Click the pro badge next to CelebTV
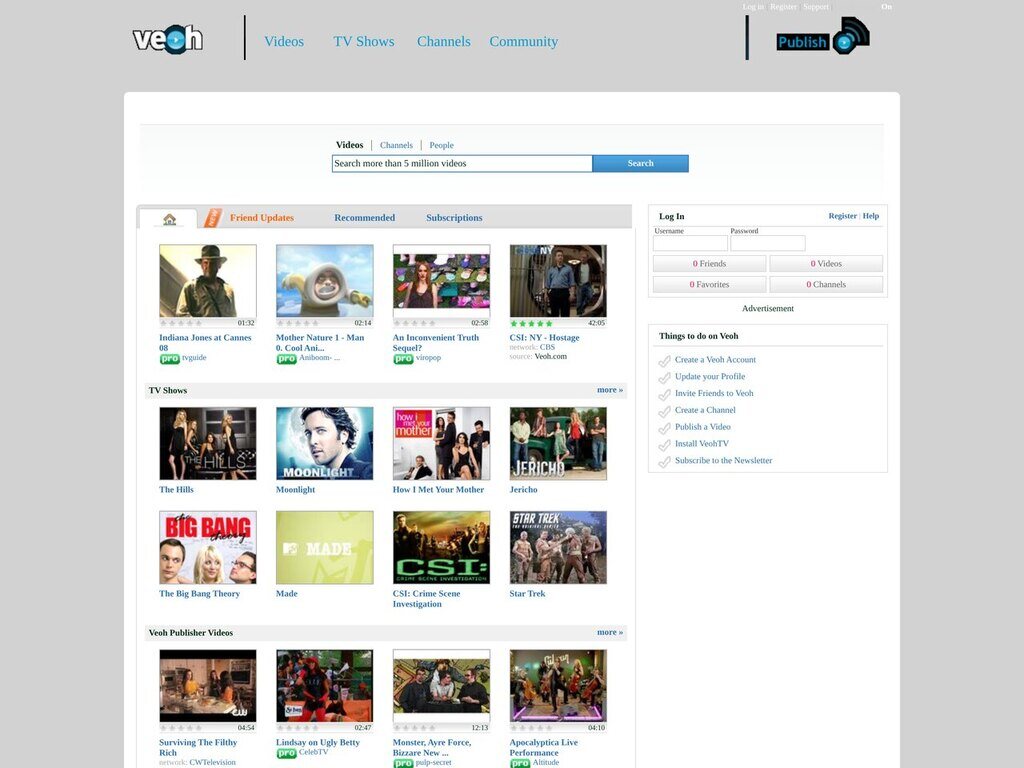The image size is (1024, 768). point(286,753)
